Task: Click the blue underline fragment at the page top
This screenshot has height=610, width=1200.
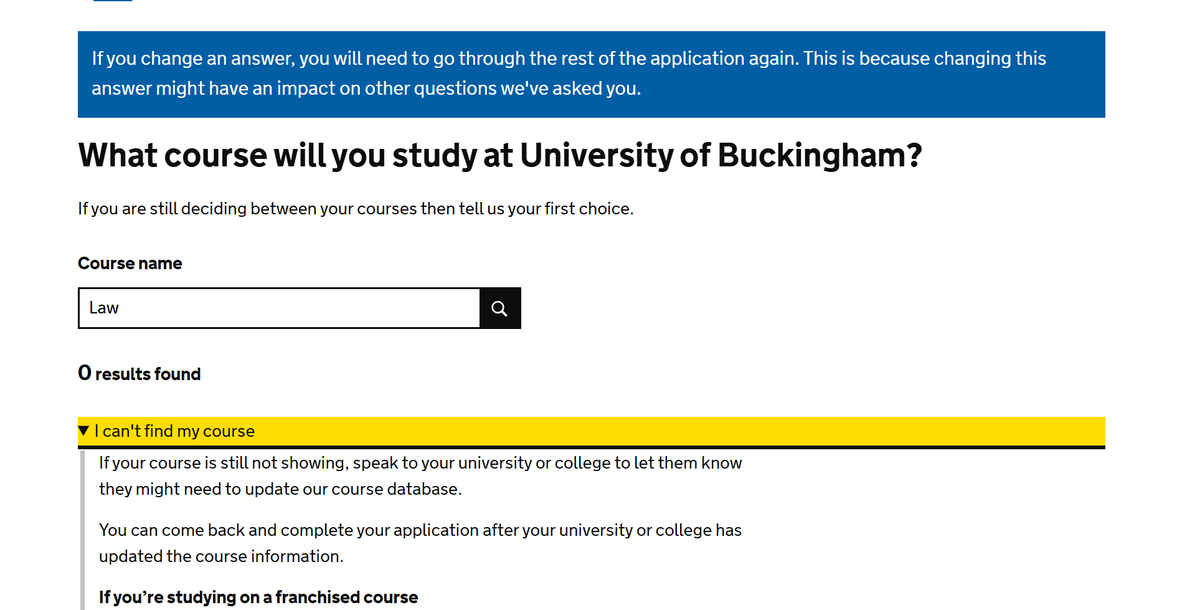Action: tap(112, 1)
